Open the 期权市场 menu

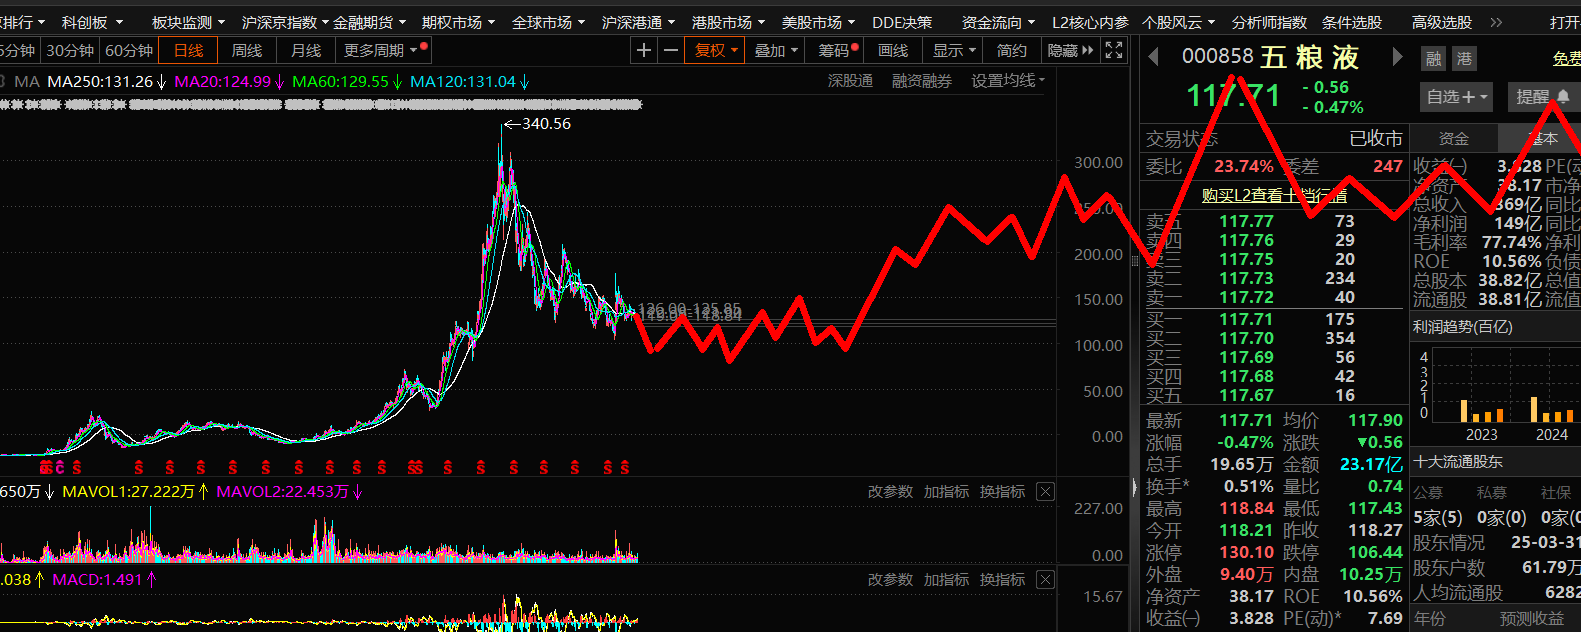pos(458,22)
